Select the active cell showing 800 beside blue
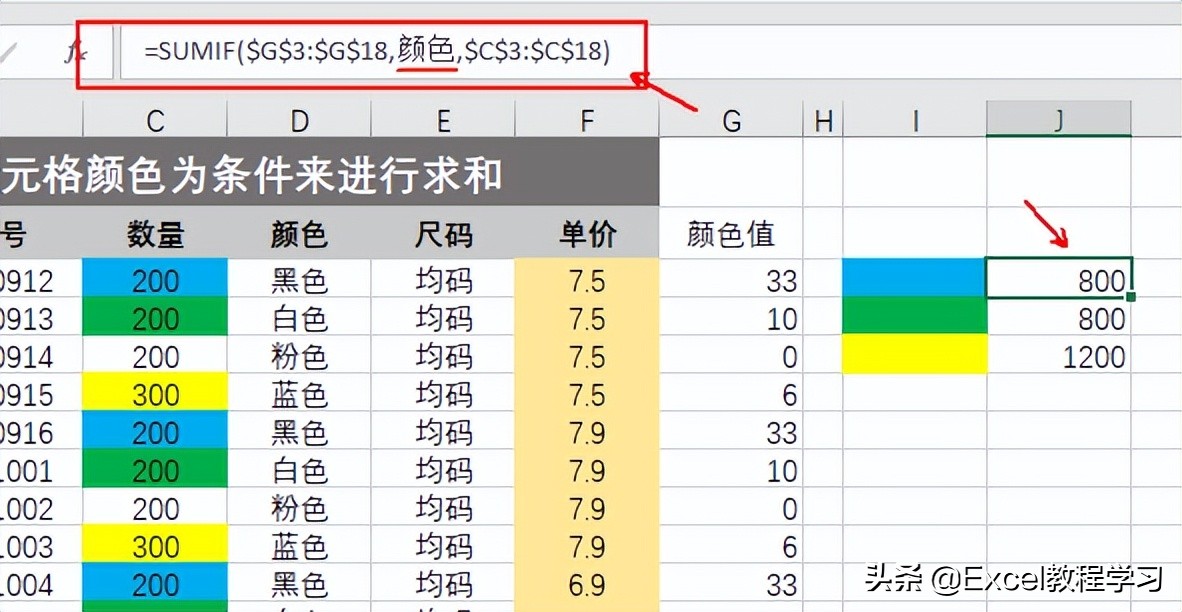The width and height of the screenshot is (1182, 612). pos(1059,277)
